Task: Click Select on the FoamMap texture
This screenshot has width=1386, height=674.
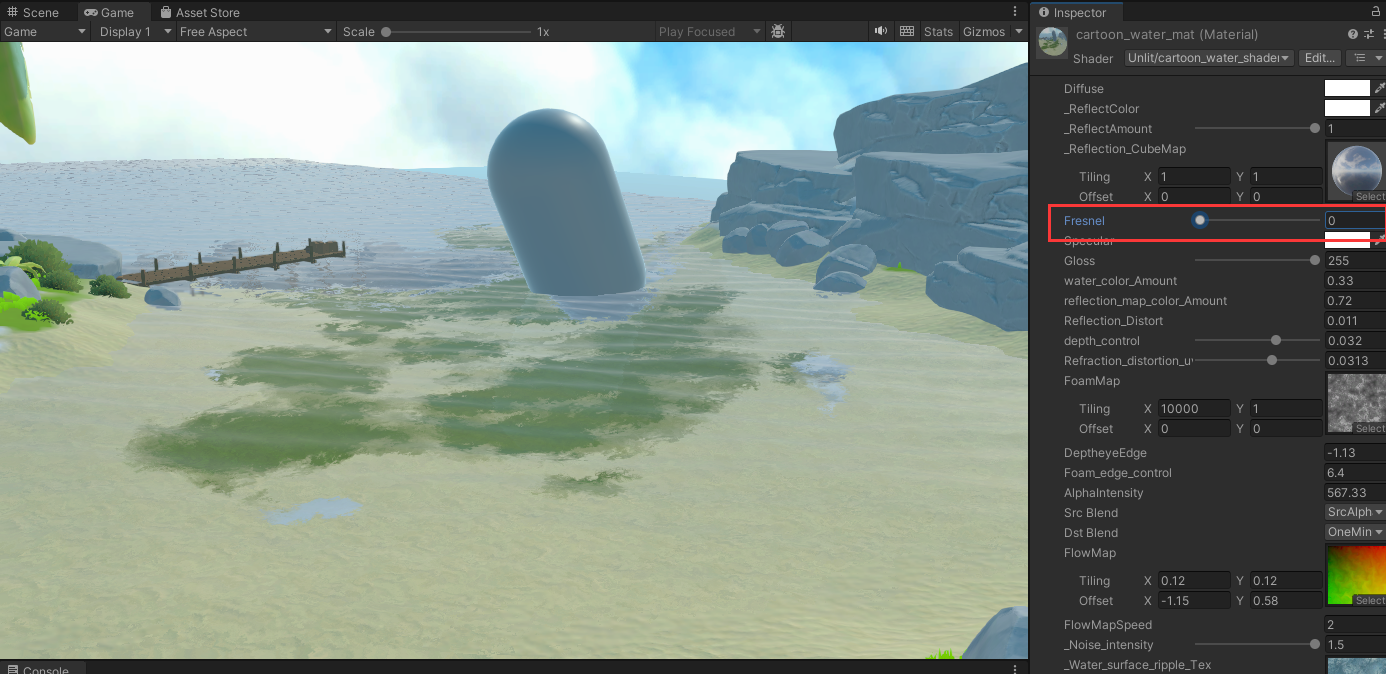Action: click(1369, 429)
